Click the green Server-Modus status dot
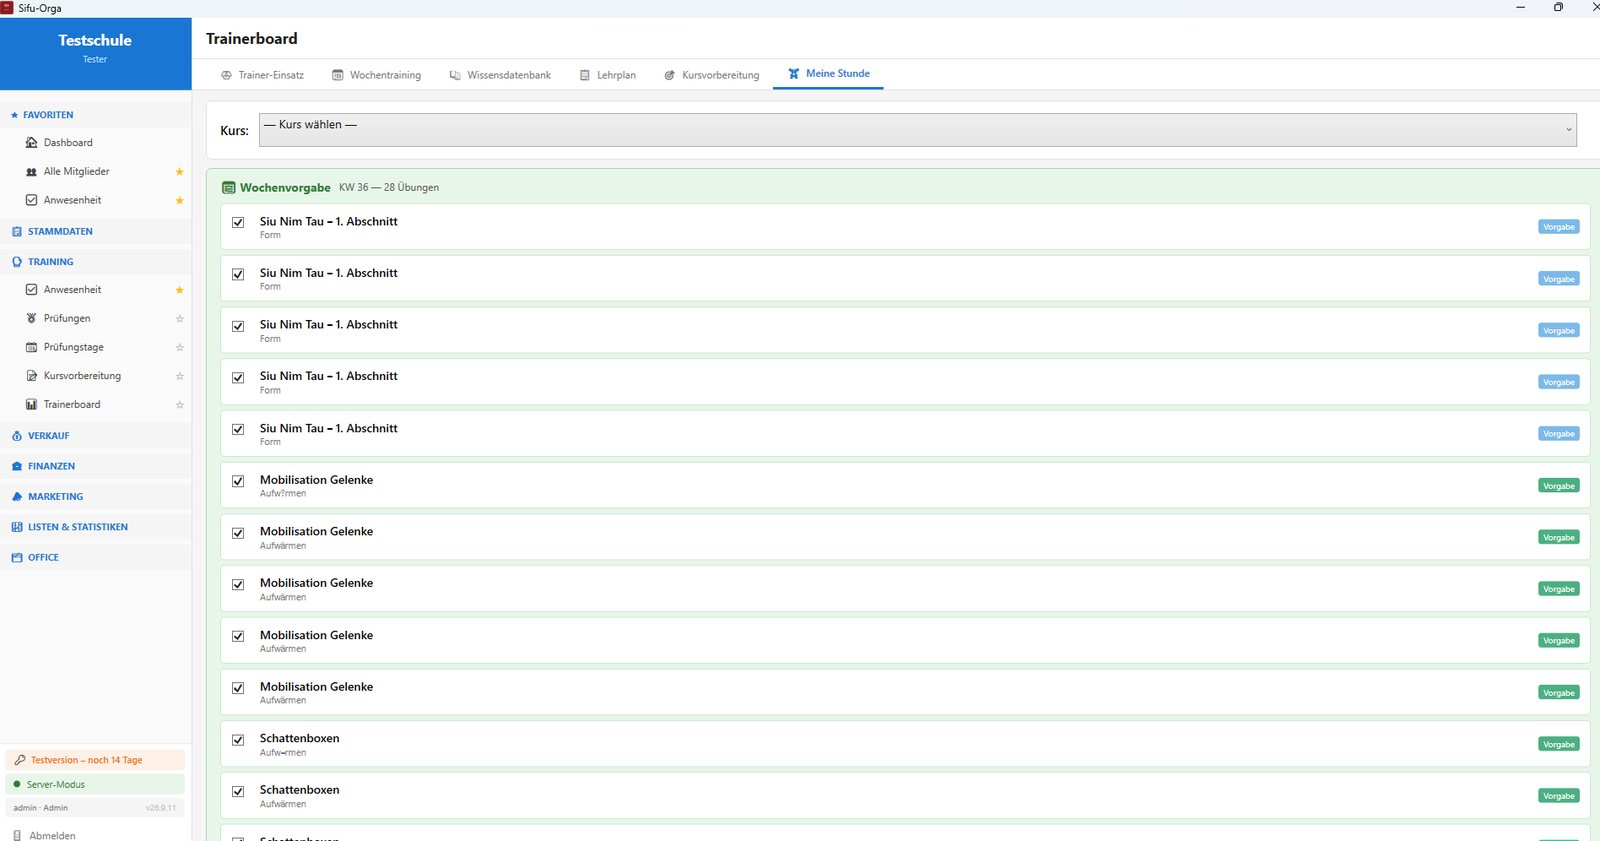The height and width of the screenshot is (841, 1600). coord(17,784)
